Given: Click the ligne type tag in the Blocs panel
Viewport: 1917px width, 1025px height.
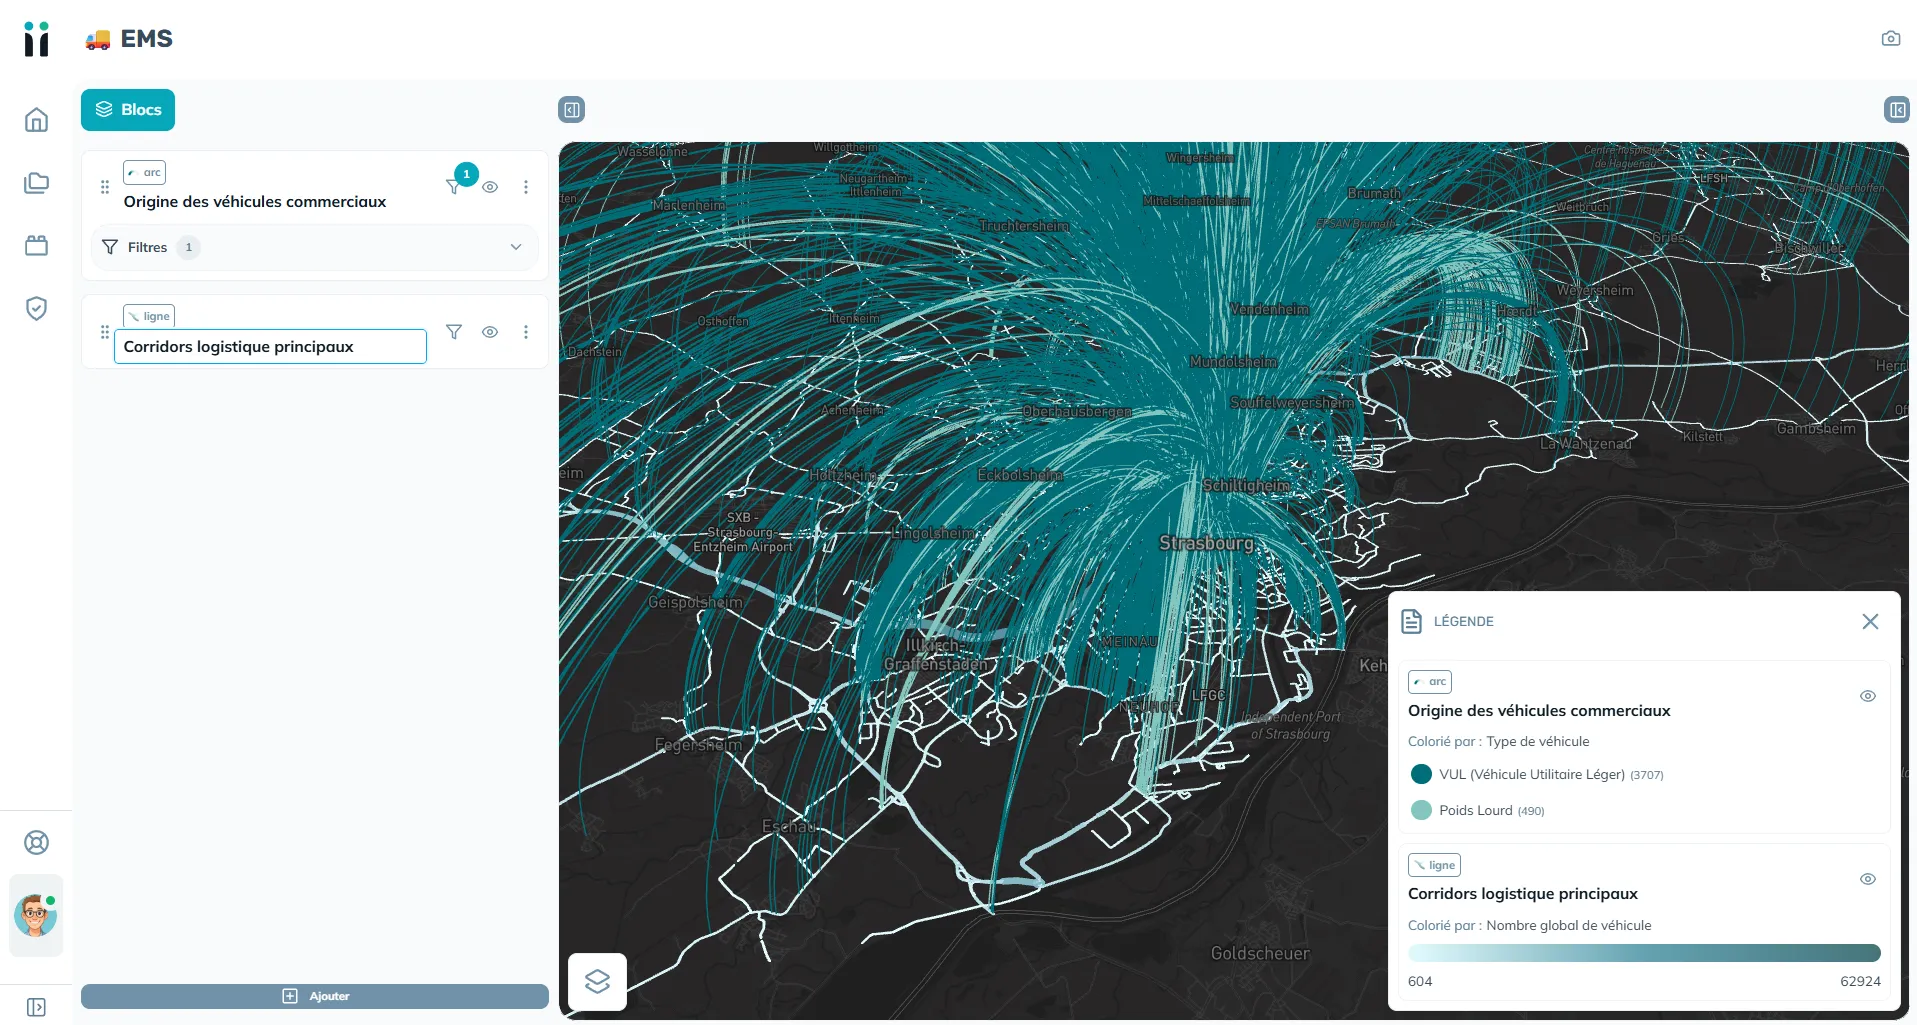Looking at the screenshot, I should pyautogui.click(x=149, y=316).
